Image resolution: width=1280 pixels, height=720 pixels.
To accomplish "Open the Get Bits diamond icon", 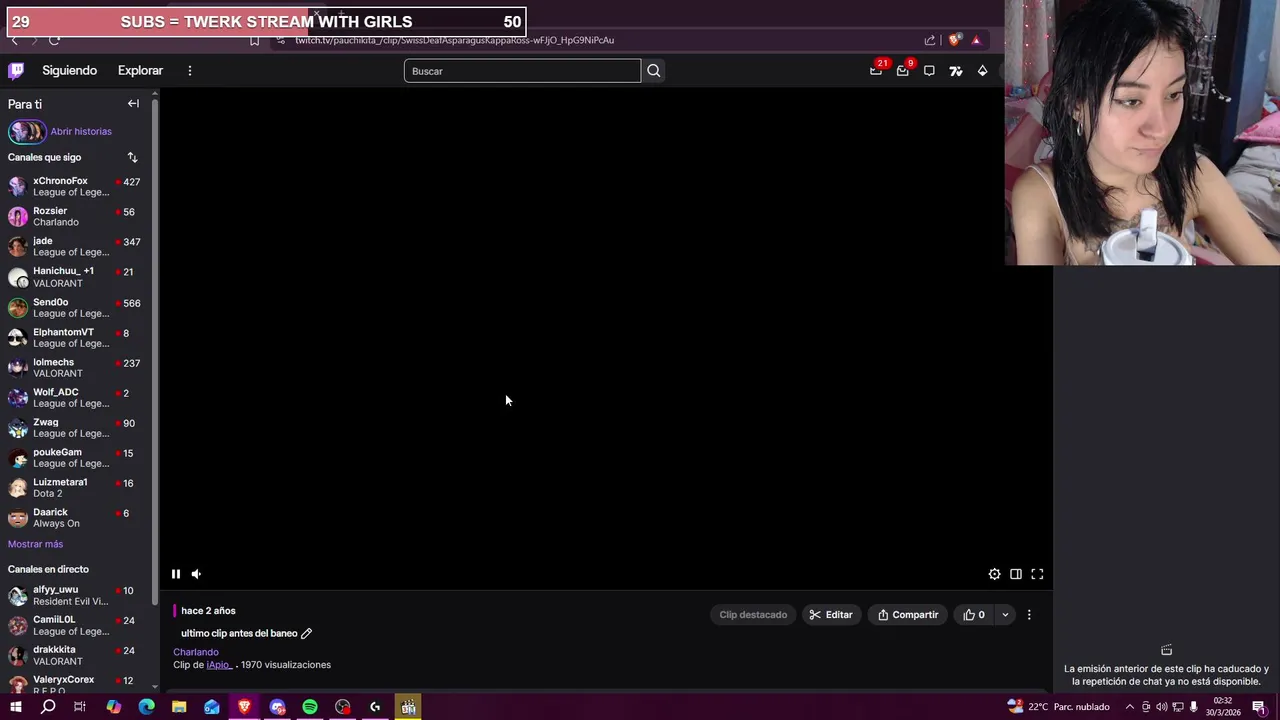I will (x=982, y=71).
